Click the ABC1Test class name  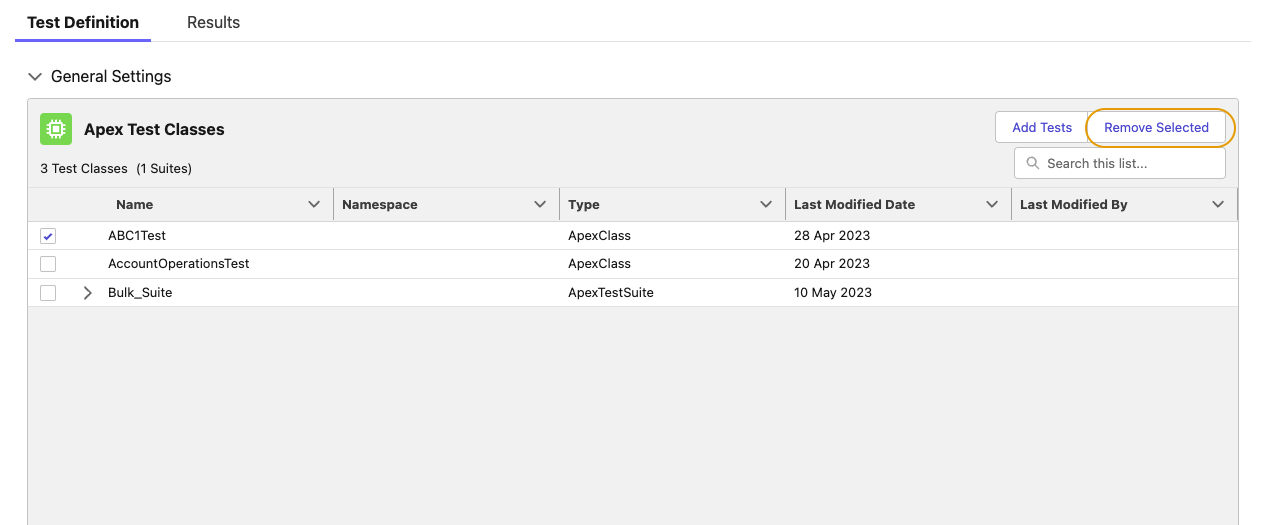(x=137, y=236)
